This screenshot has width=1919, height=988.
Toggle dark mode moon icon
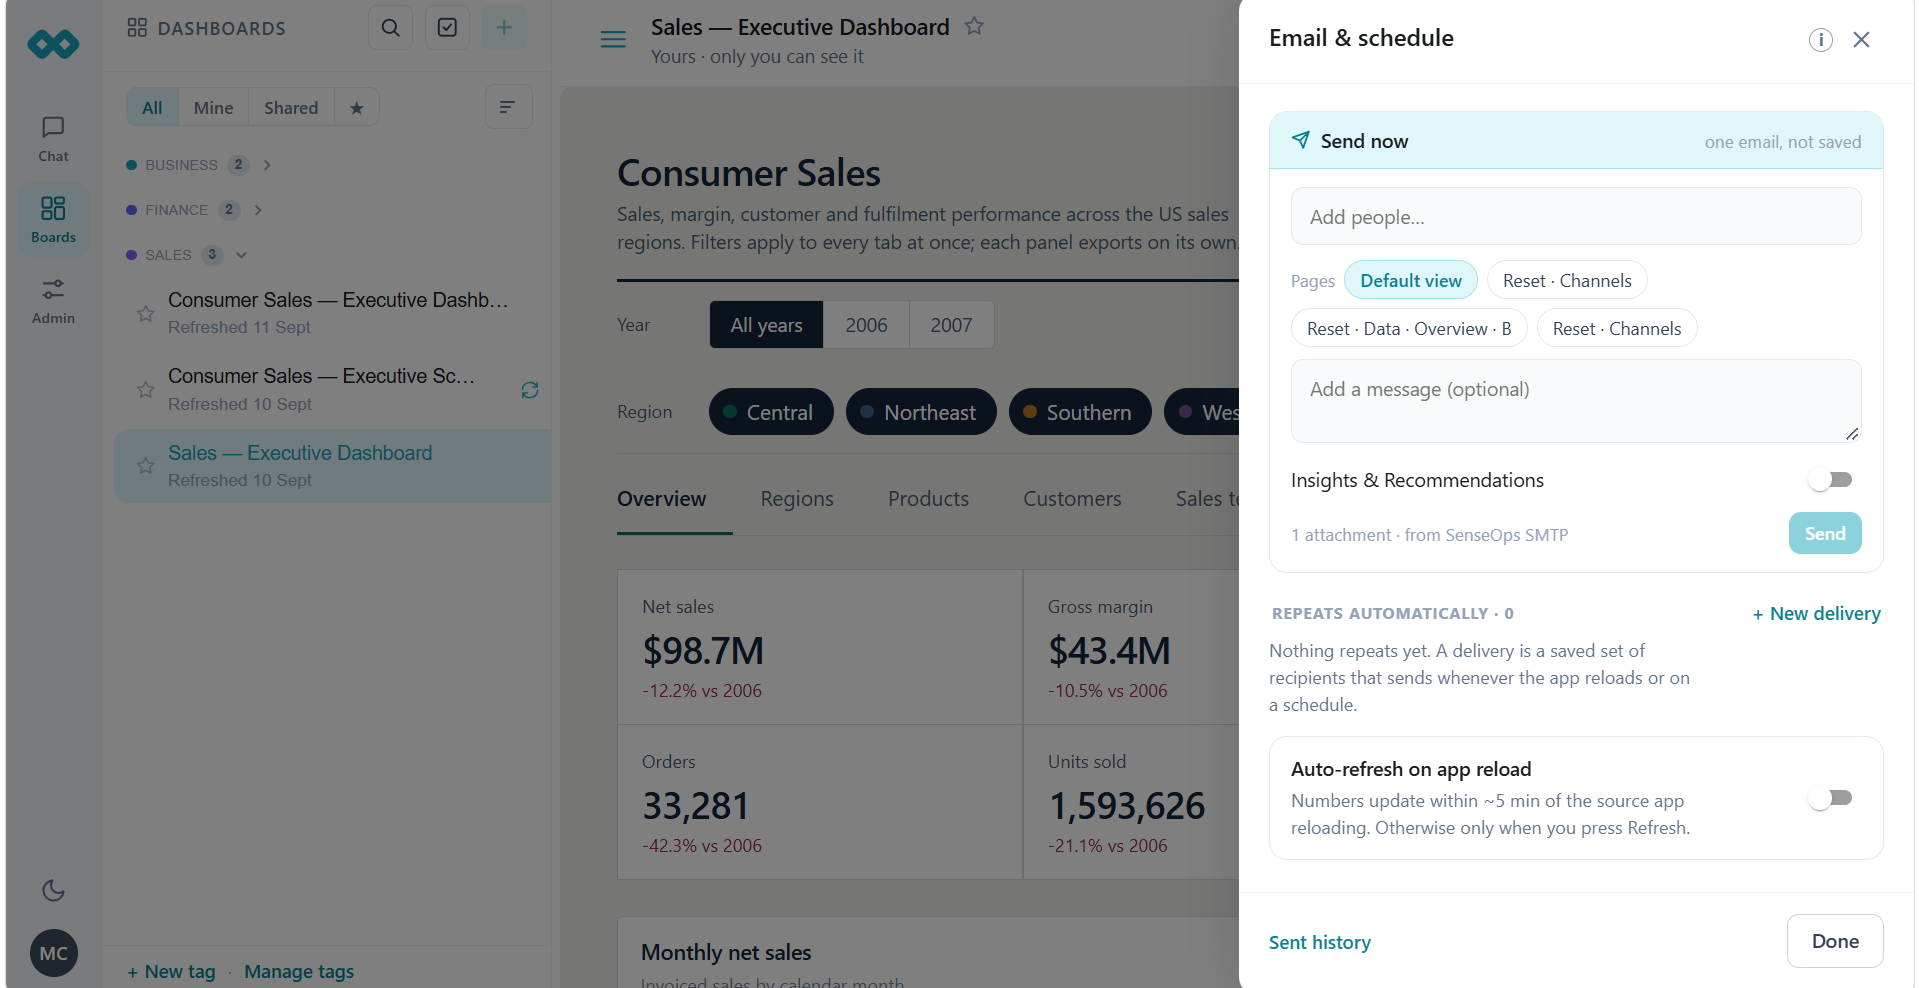[x=53, y=890]
